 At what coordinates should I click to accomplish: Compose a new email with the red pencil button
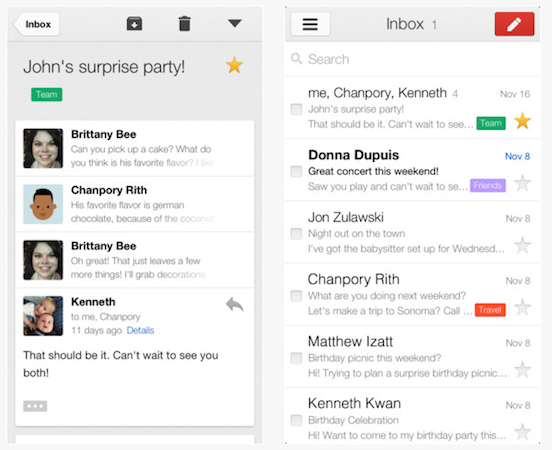514,24
